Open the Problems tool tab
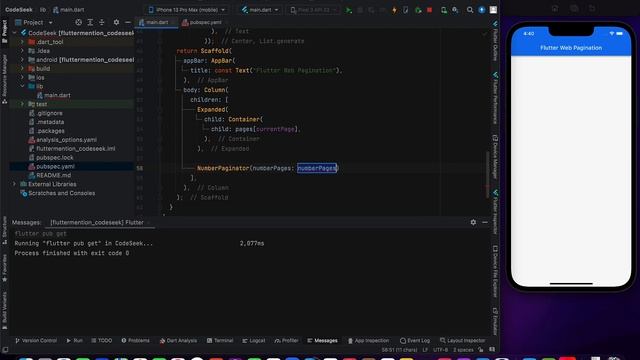Screen dimensions: 640x360 click(135, 340)
